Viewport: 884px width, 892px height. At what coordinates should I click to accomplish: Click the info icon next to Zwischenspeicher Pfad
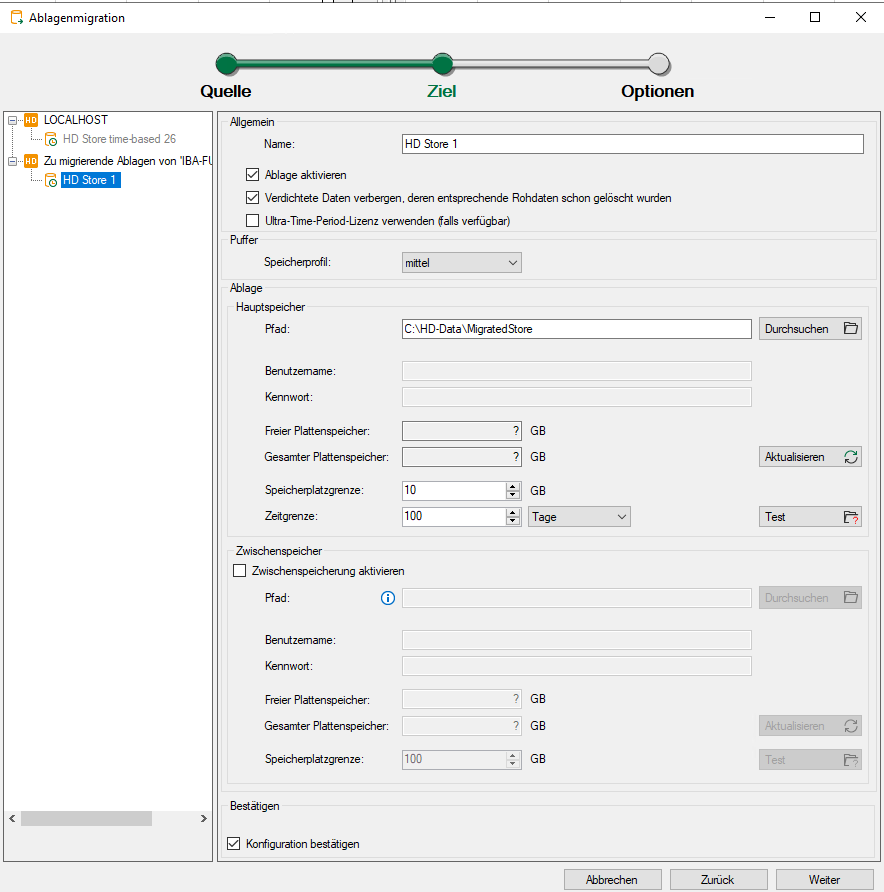[389, 598]
